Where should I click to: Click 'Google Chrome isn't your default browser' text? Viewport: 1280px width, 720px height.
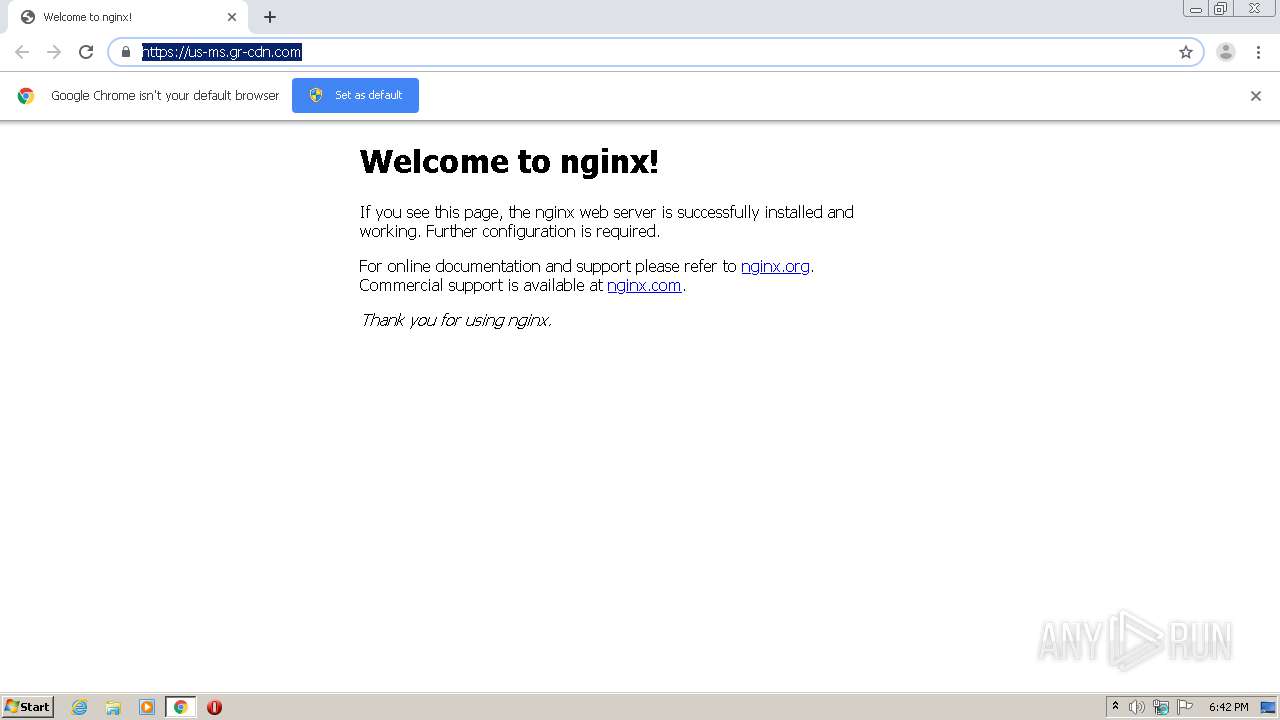pyautogui.click(x=165, y=96)
